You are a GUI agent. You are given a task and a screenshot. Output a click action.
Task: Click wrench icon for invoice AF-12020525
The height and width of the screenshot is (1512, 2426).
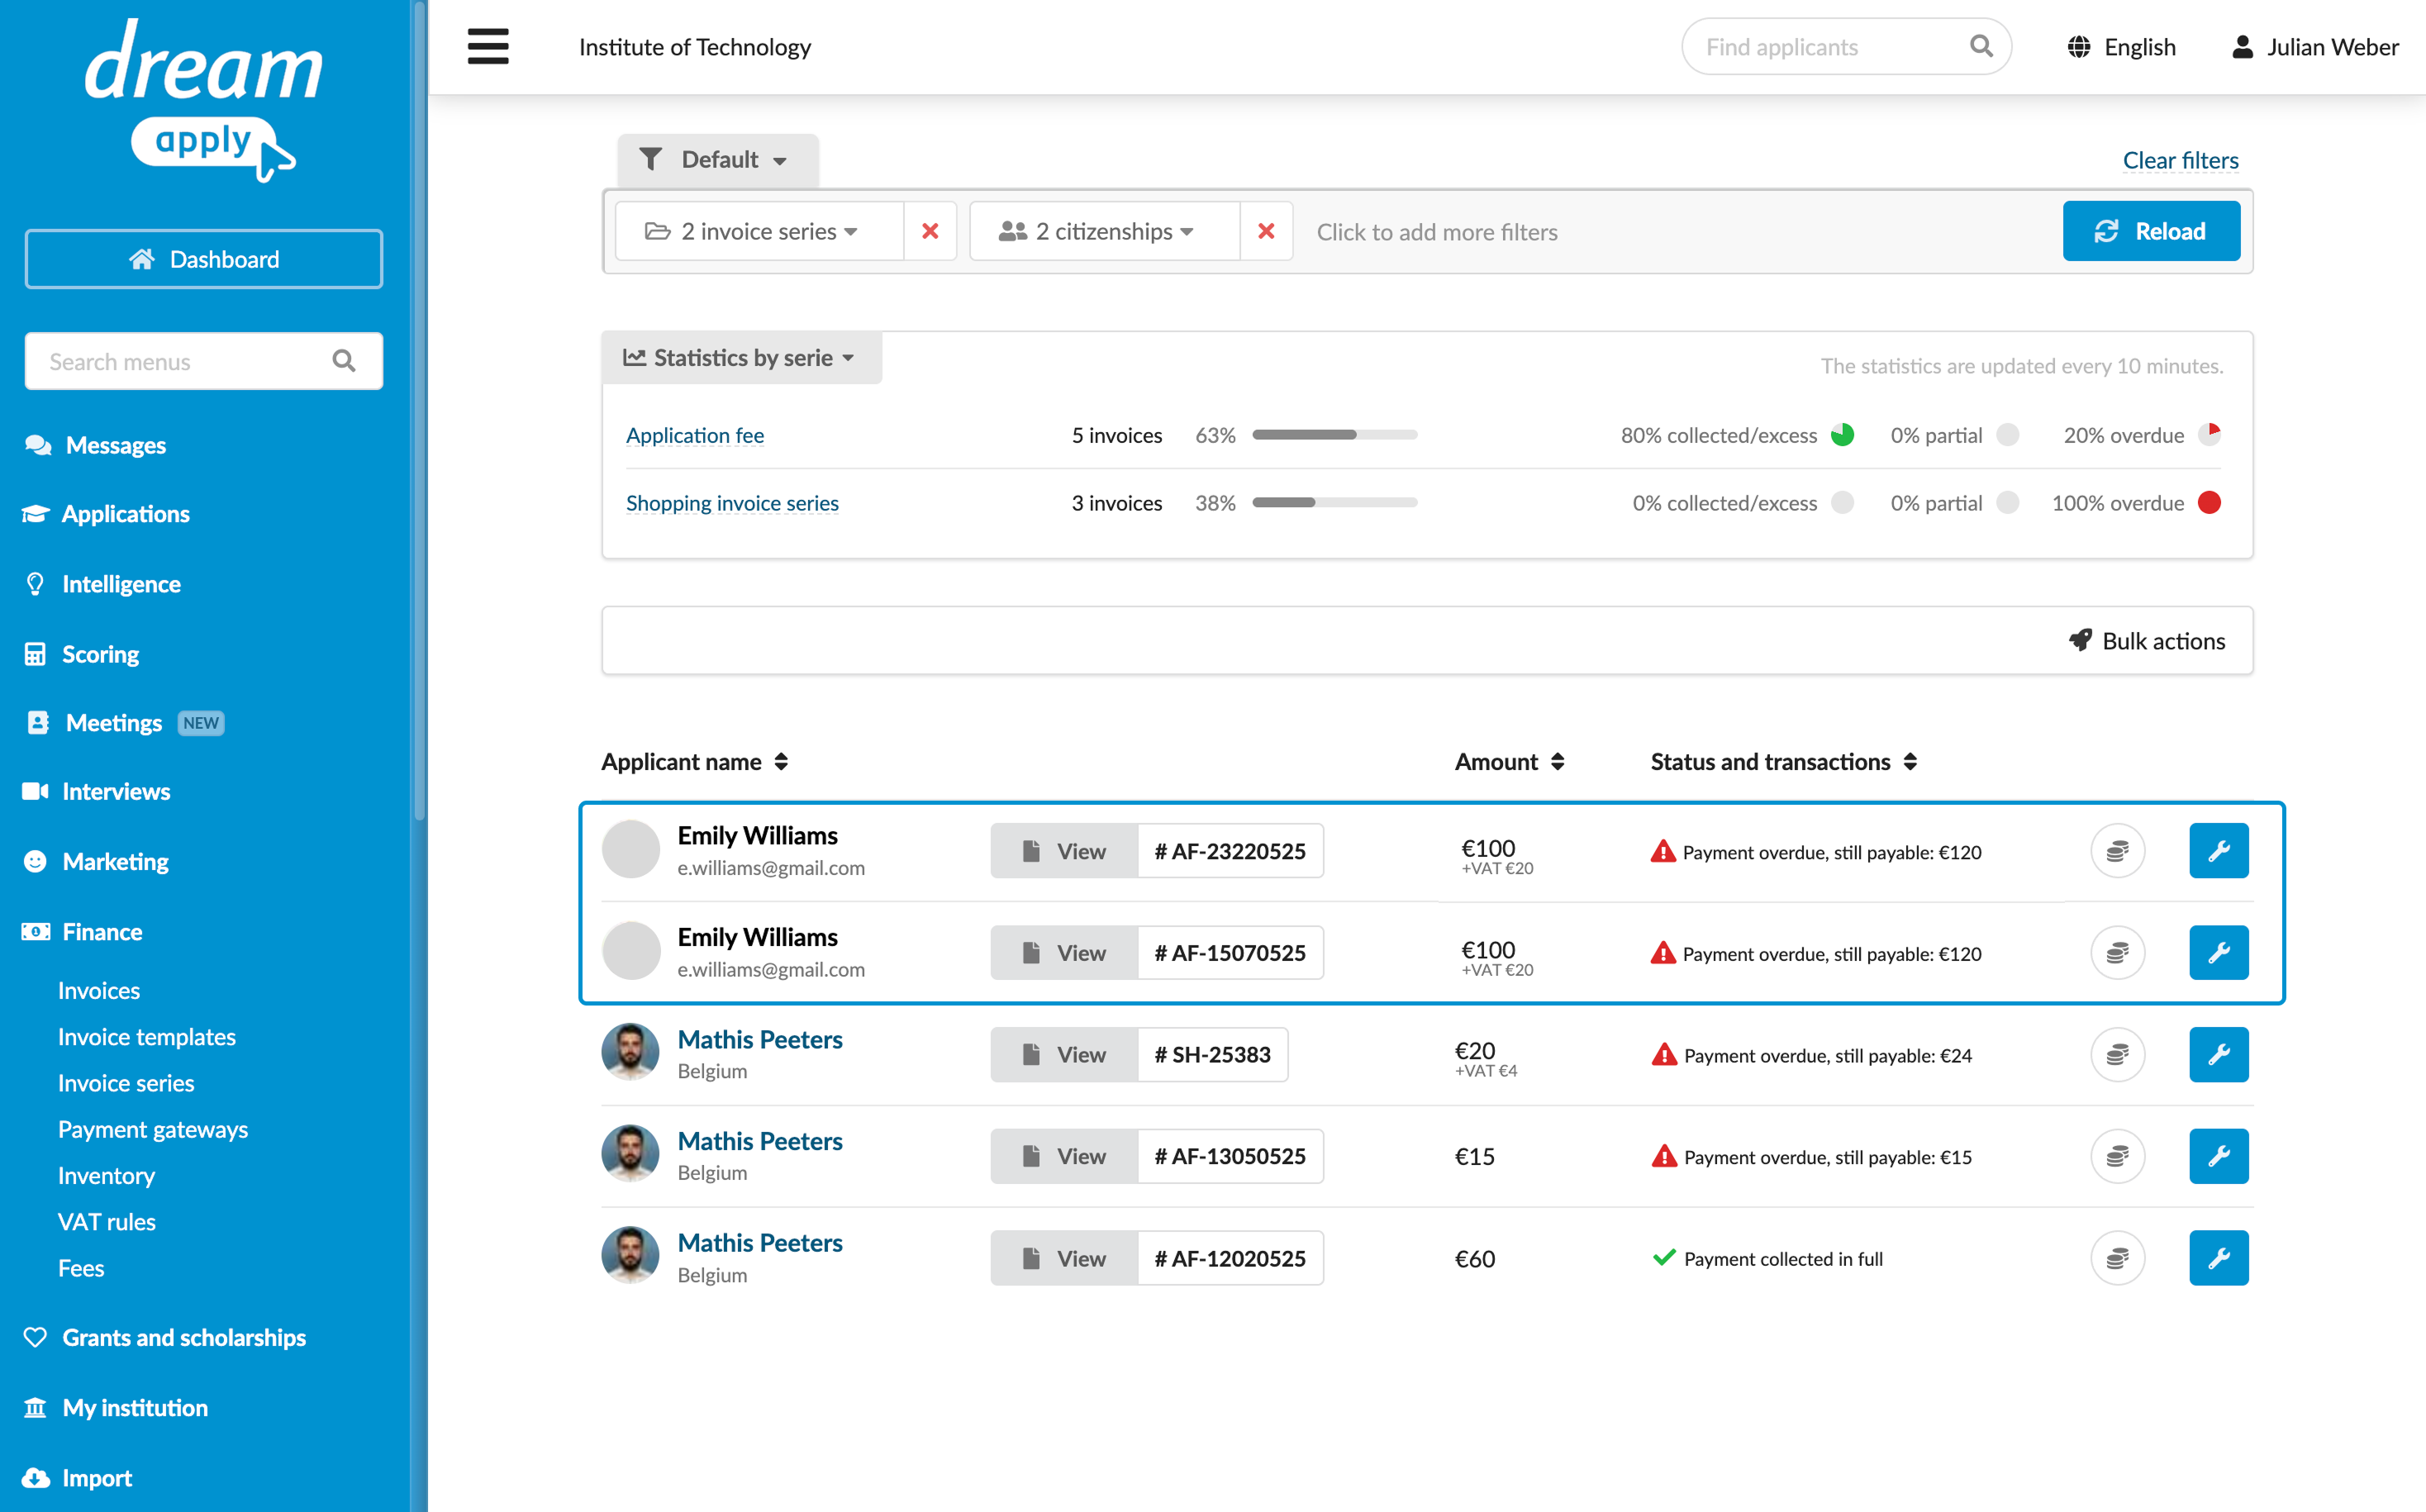click(2218, 1258)
